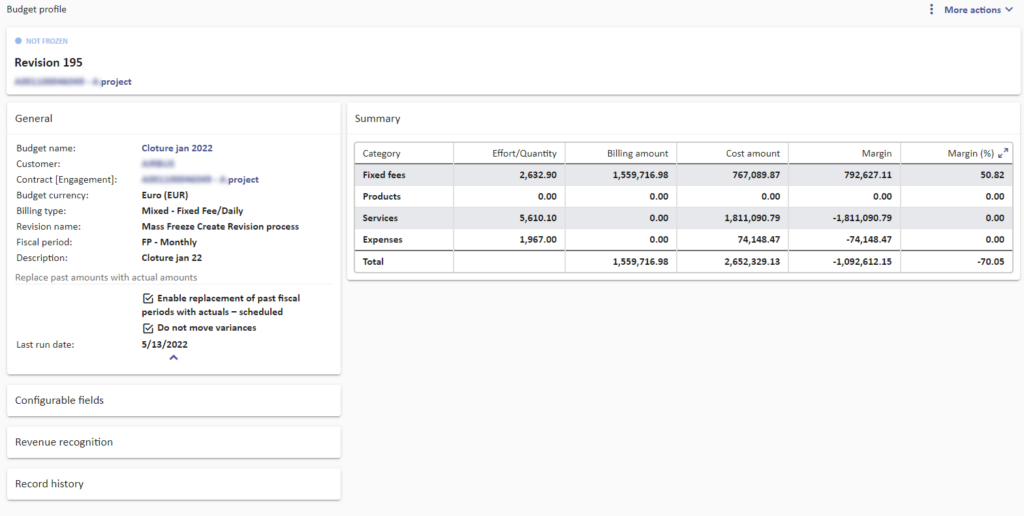Screen dimensions: 1024x516
Task: Click Expenses quantity value 1,967.00
Action: pyautogui.click(x=538, y=240)
